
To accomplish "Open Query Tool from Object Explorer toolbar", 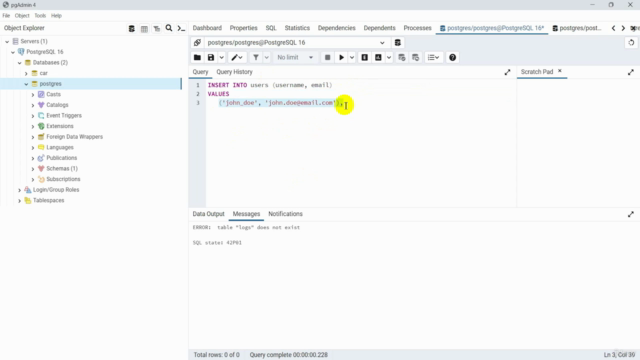I will (x=131, y=29).
